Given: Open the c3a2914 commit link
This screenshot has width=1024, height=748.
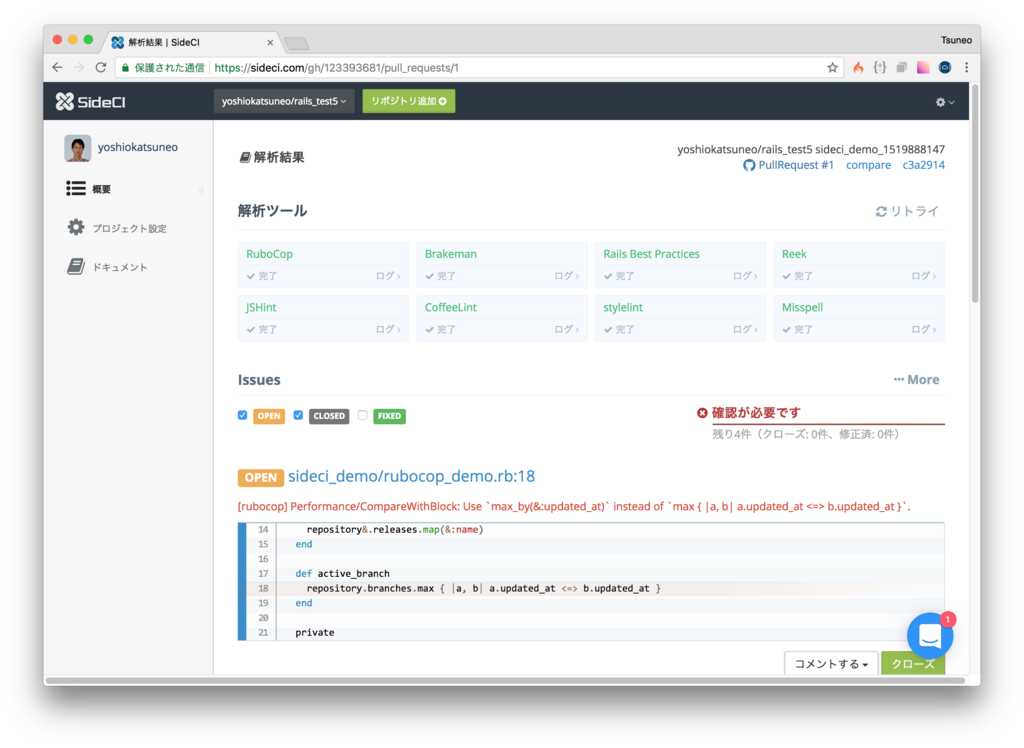Looking at the screenshot, I should click(x=923, y=165).
